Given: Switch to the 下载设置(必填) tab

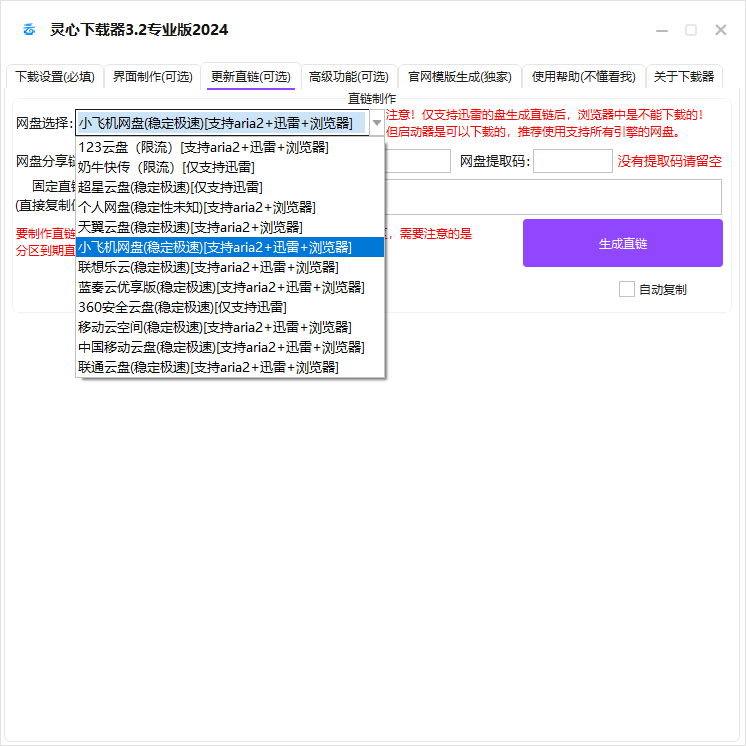Looking at the screenshot, I should (55, 77).
